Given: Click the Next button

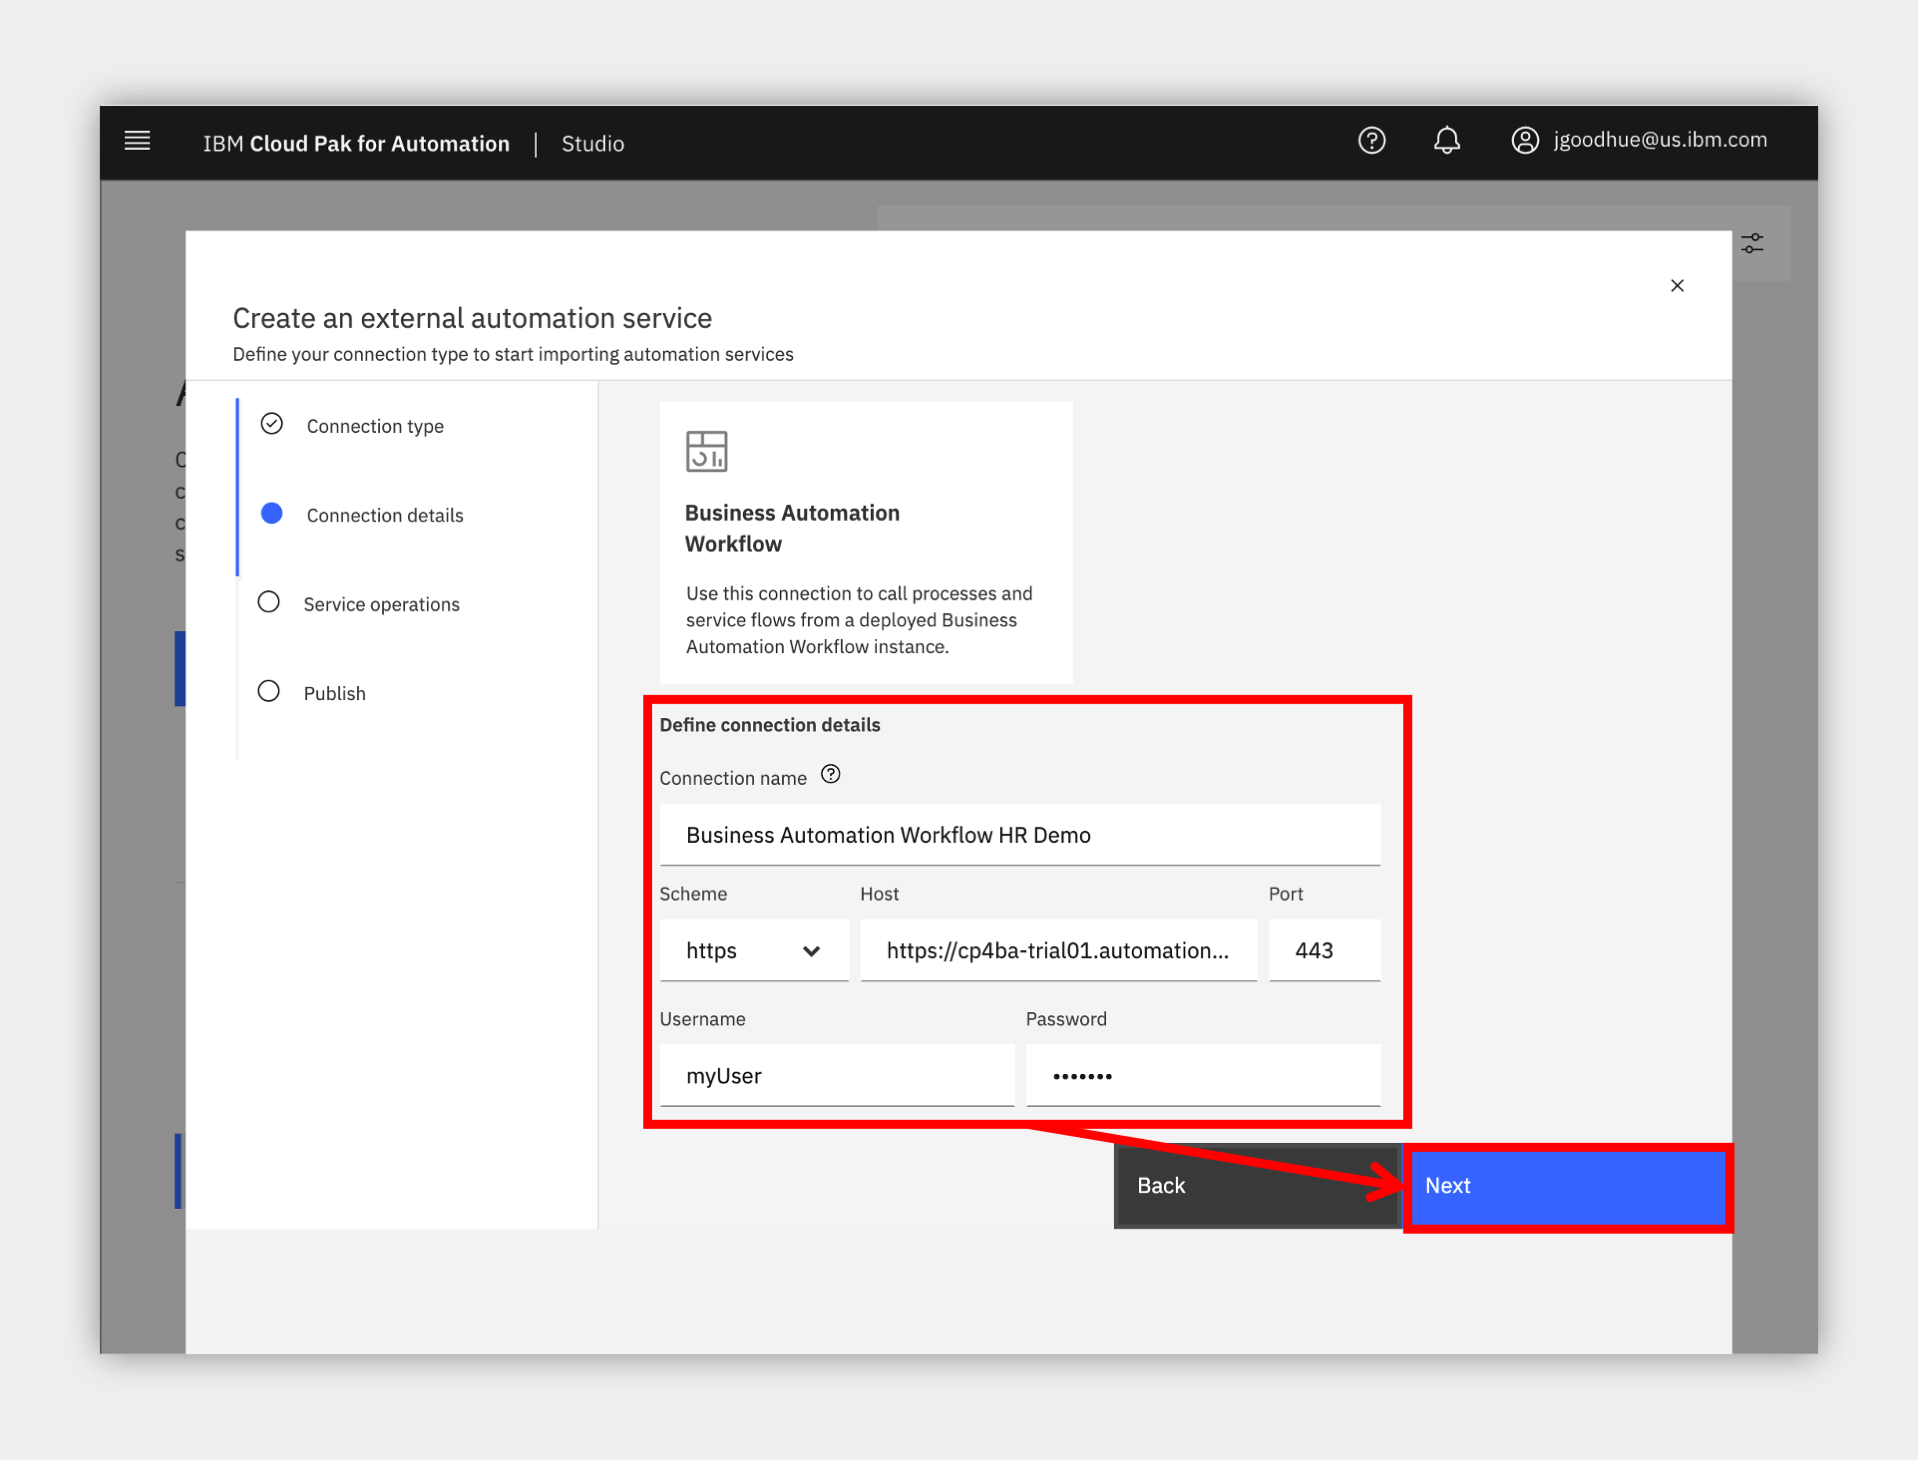Looking at the screenshot, I should click(x=1567, y=1187).
